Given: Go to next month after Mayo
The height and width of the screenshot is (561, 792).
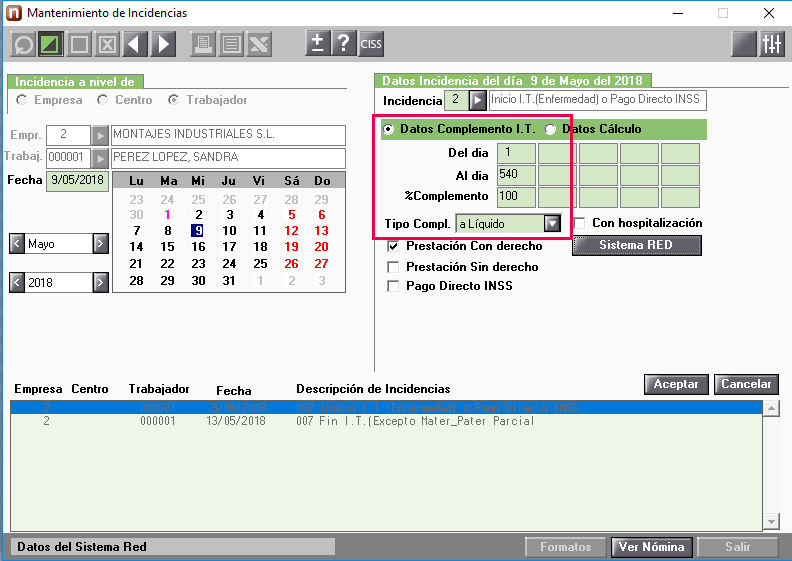Looking at the screenshot, I should (101, 243).
